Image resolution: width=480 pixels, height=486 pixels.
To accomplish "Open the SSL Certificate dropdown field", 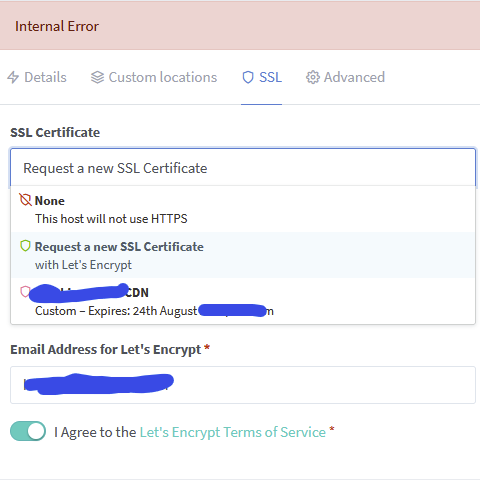I will 243,167.
